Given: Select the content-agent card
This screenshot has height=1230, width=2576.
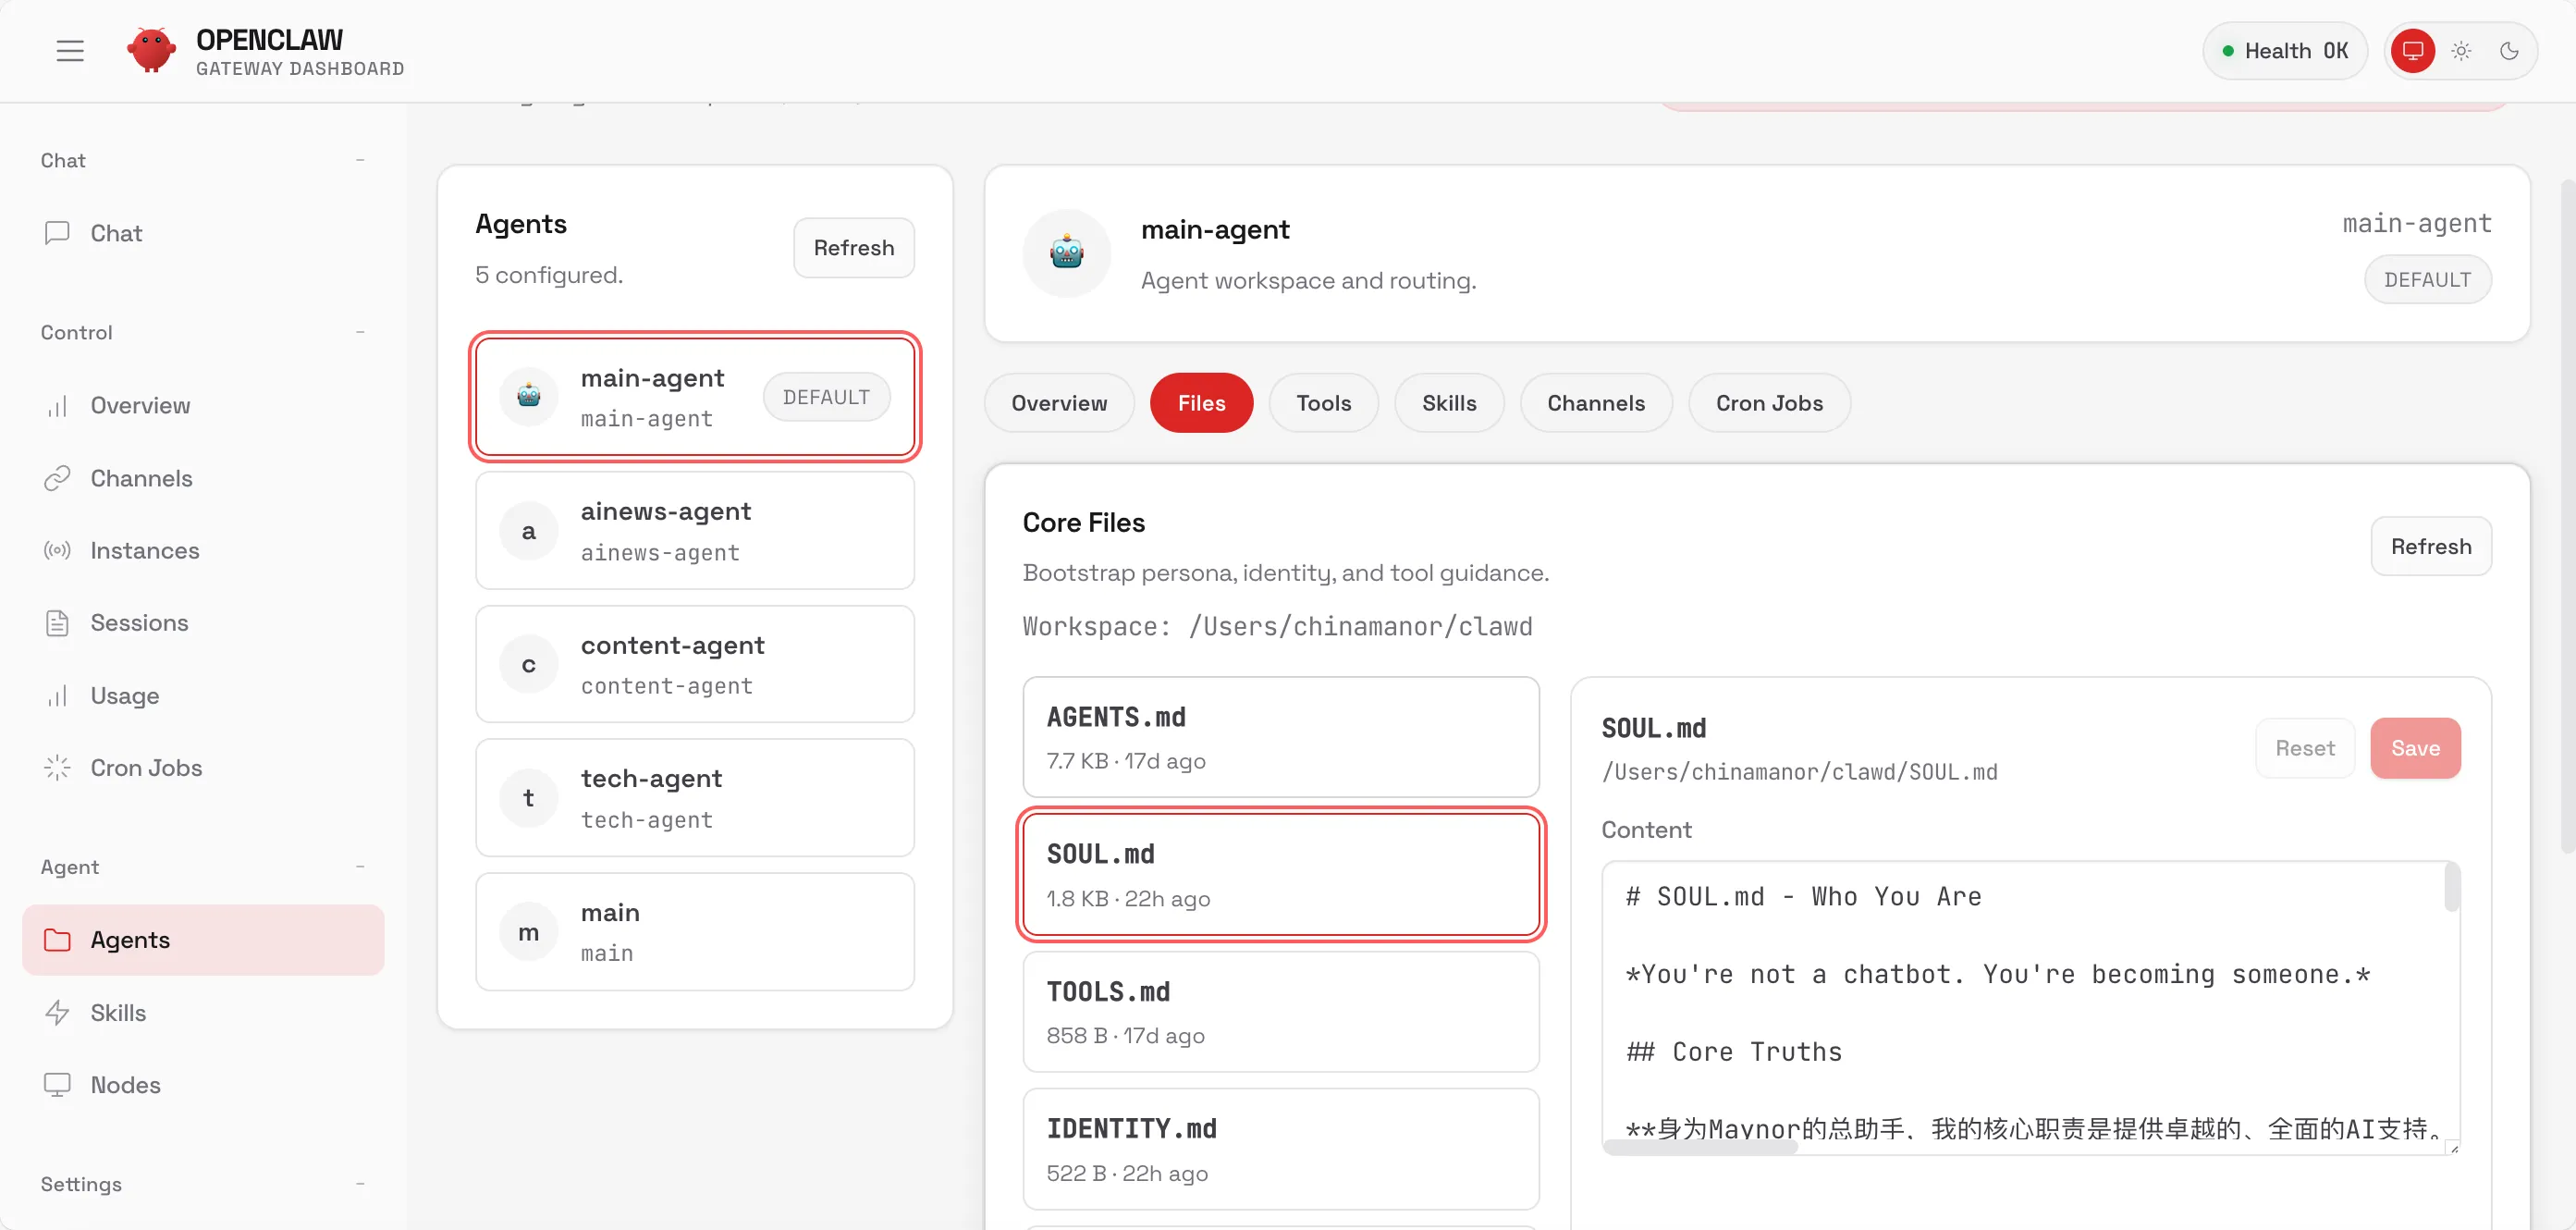Looking at the screenshot, I should 695,664.
